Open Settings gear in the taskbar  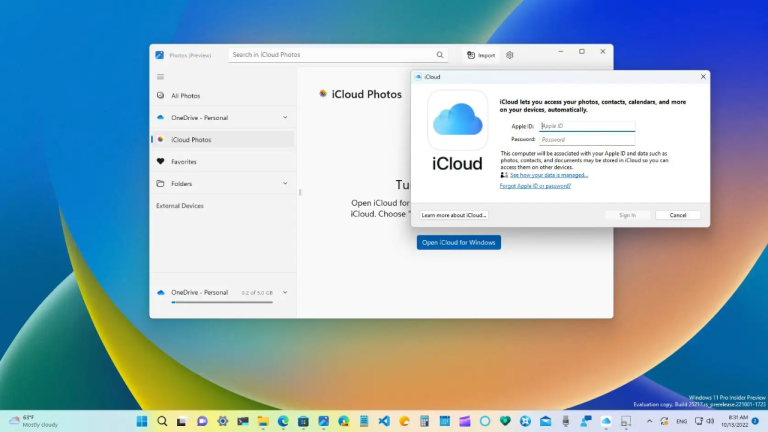click(x=223, y=421)
